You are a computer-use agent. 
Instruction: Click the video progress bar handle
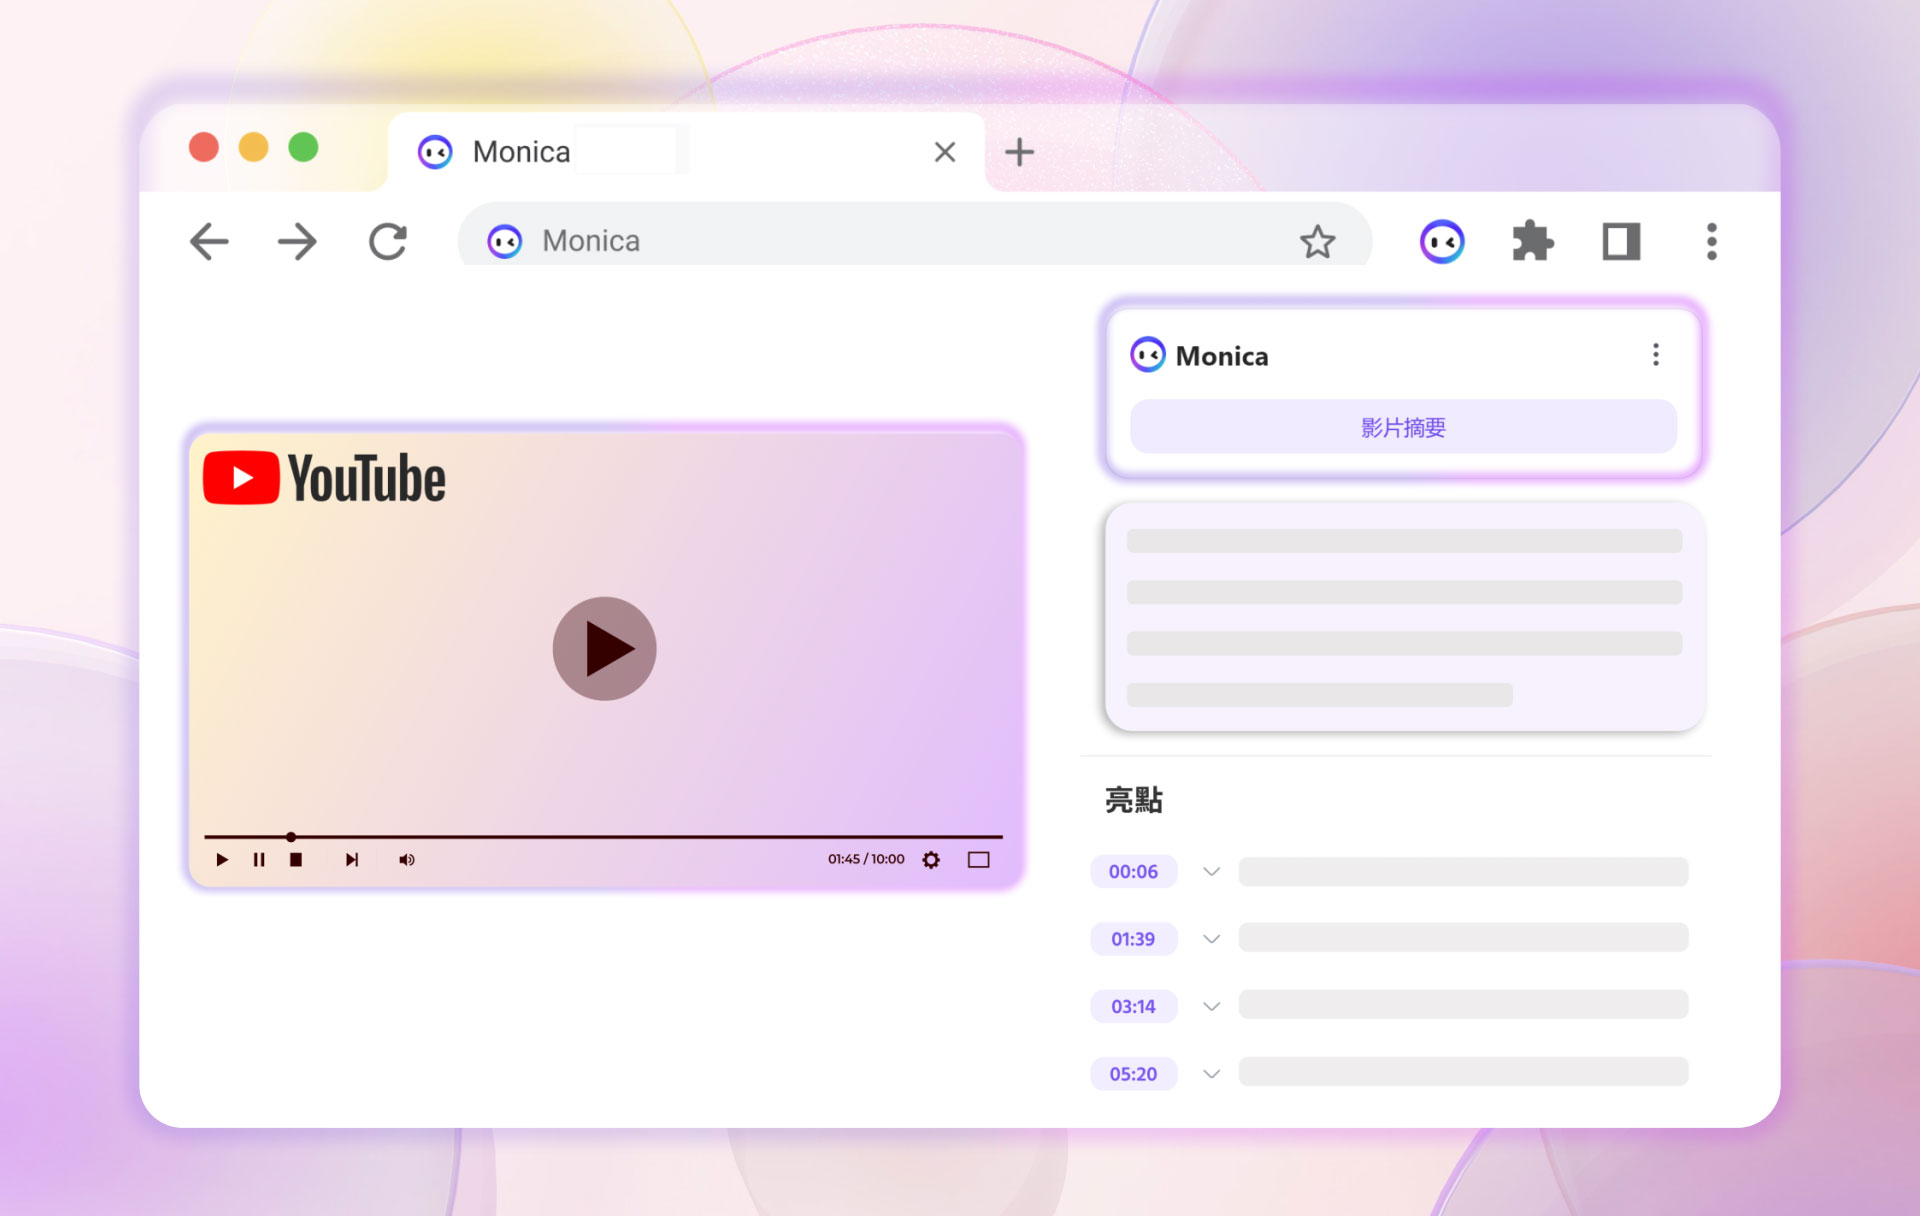(x=291, y=837)
